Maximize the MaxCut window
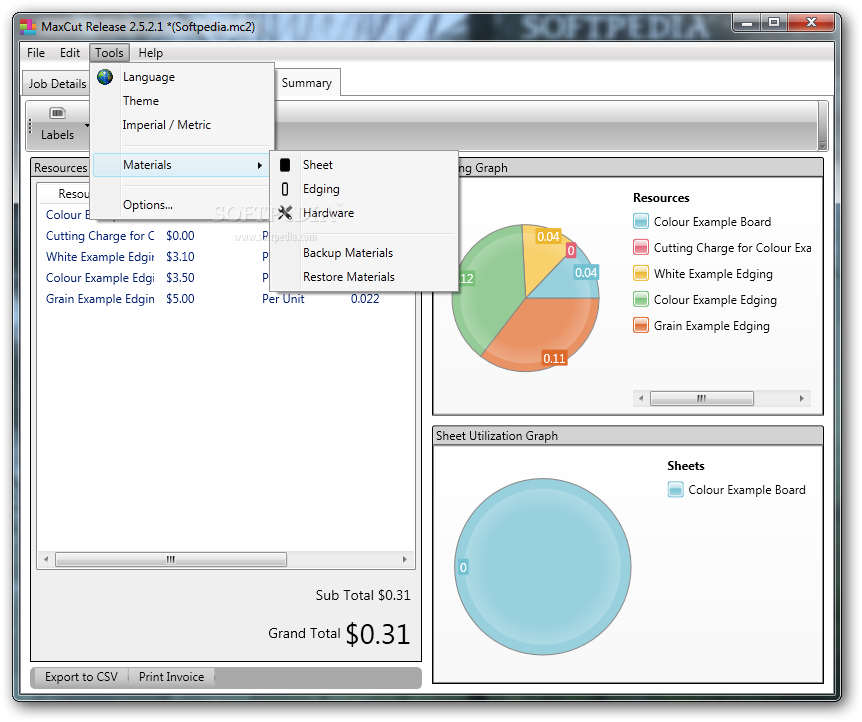The height and width of the screenshot is (722, 862). (x=774, y=23)
